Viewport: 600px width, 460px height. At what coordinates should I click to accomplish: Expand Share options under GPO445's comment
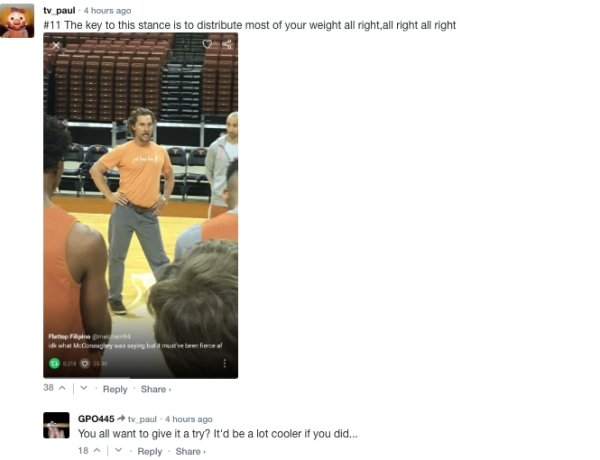click(191, 452)
